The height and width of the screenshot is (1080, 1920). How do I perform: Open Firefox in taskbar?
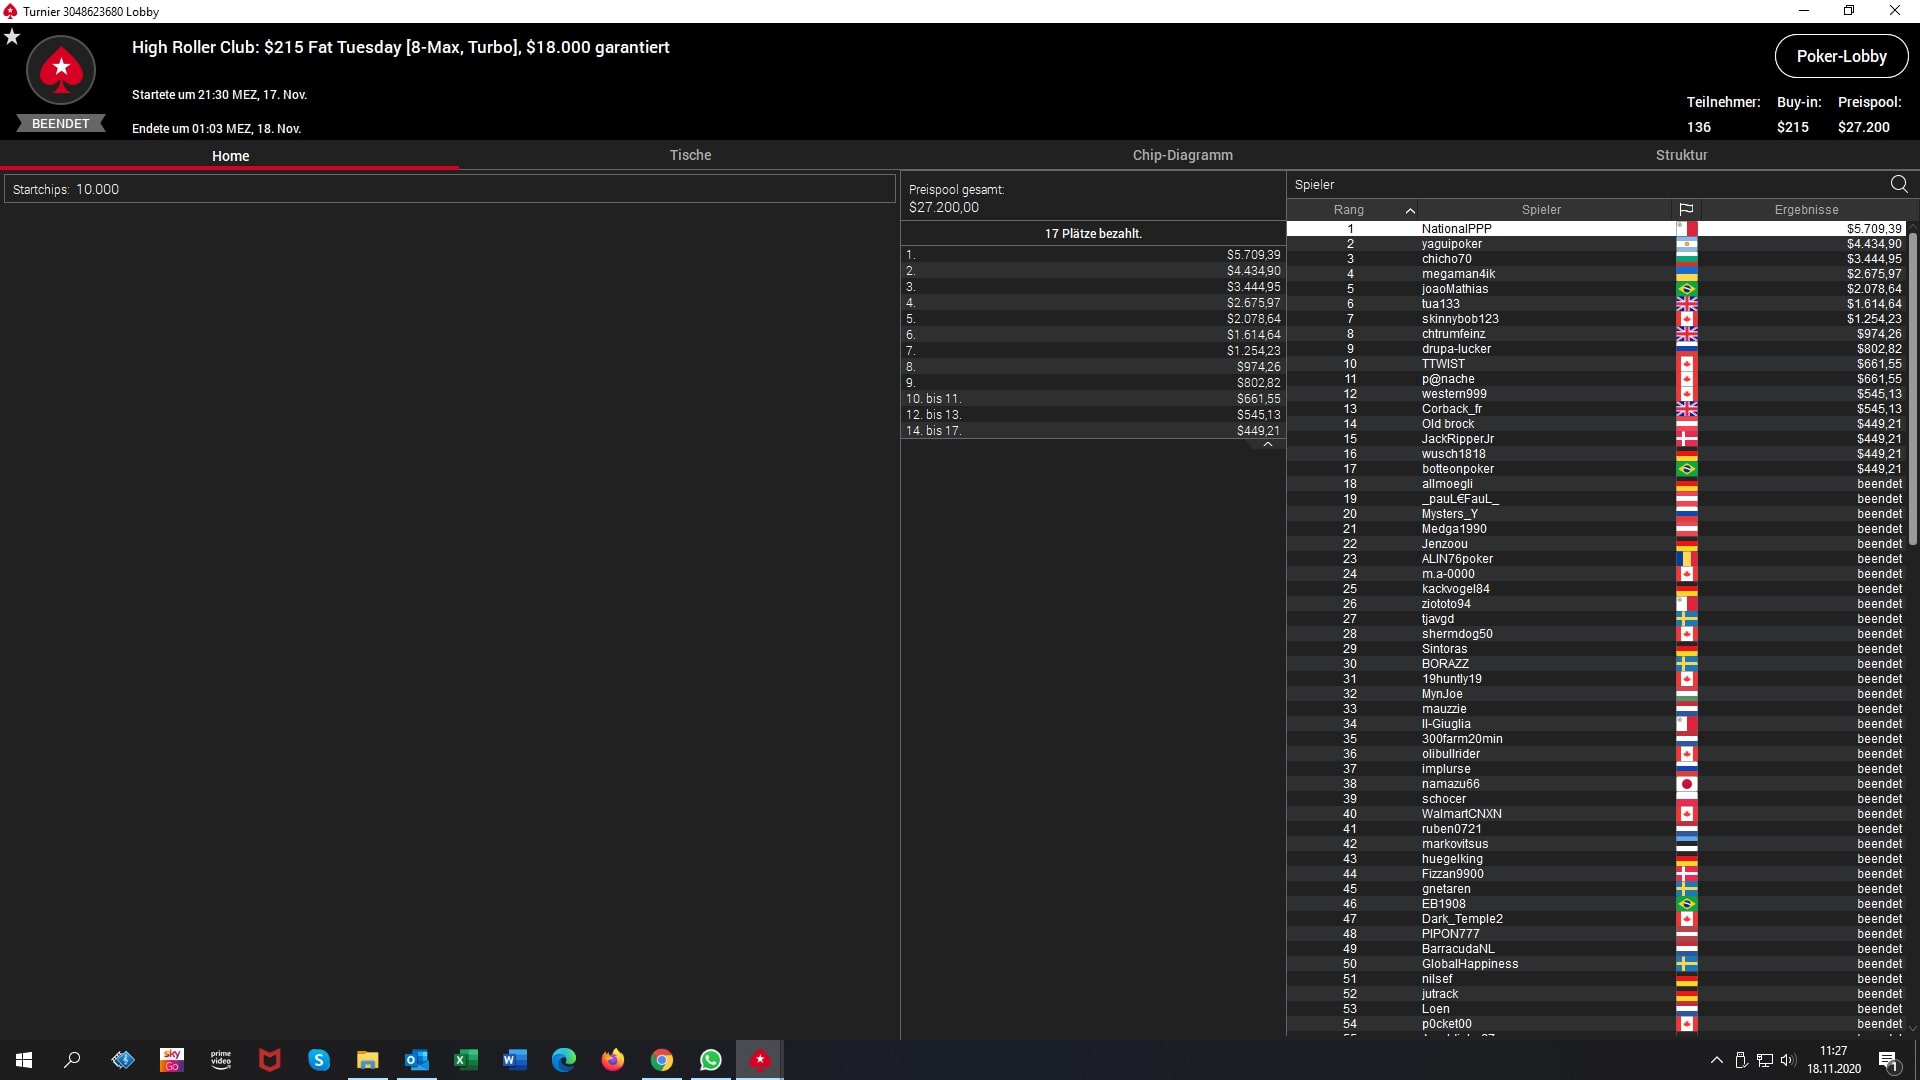coord(613,1060)
